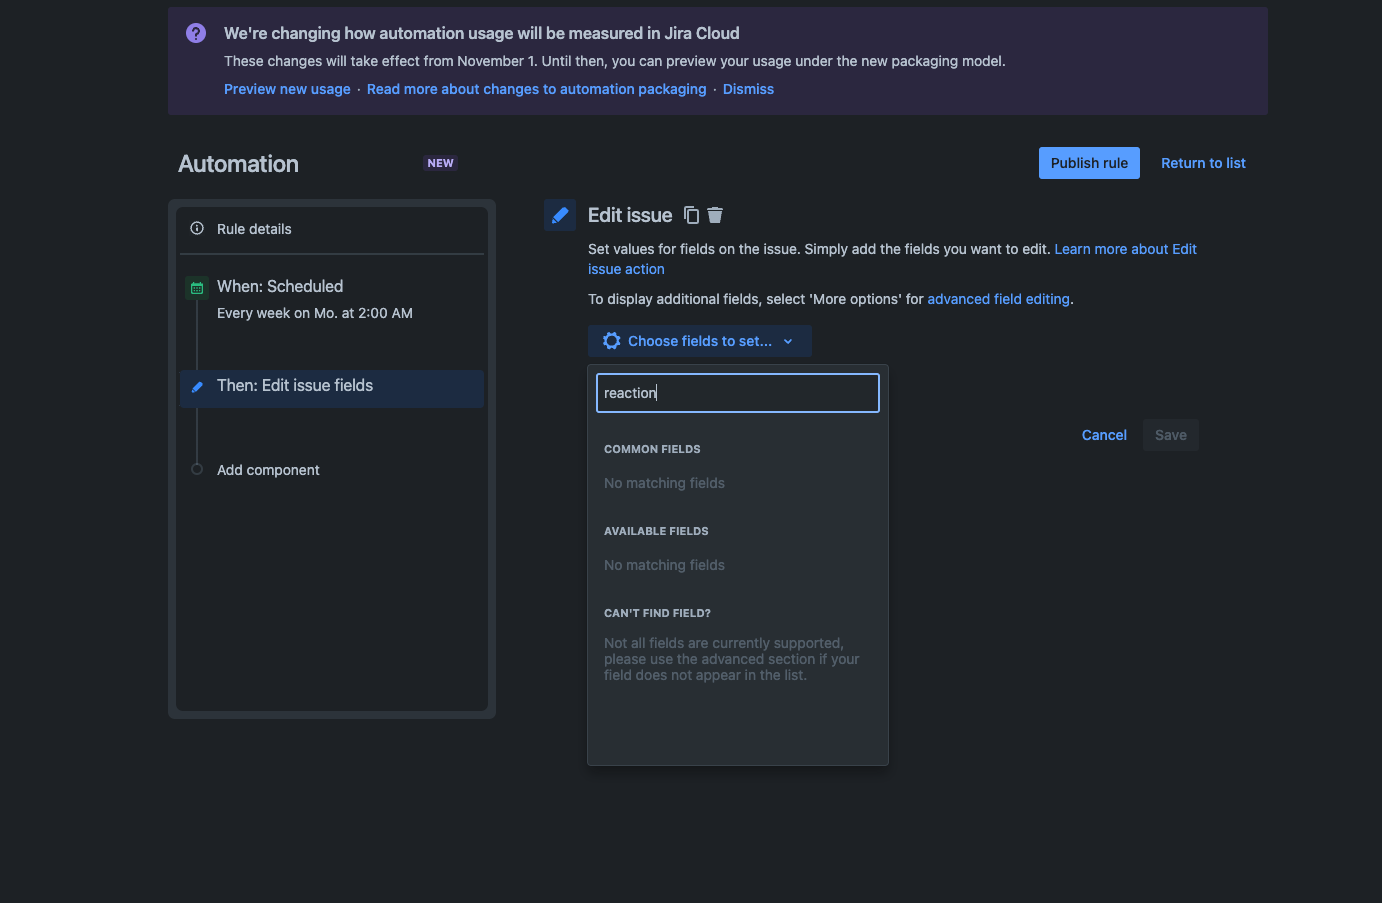
Task: Click the pencil icon on Then: Edit issue fields
Action: coord(197,387)
